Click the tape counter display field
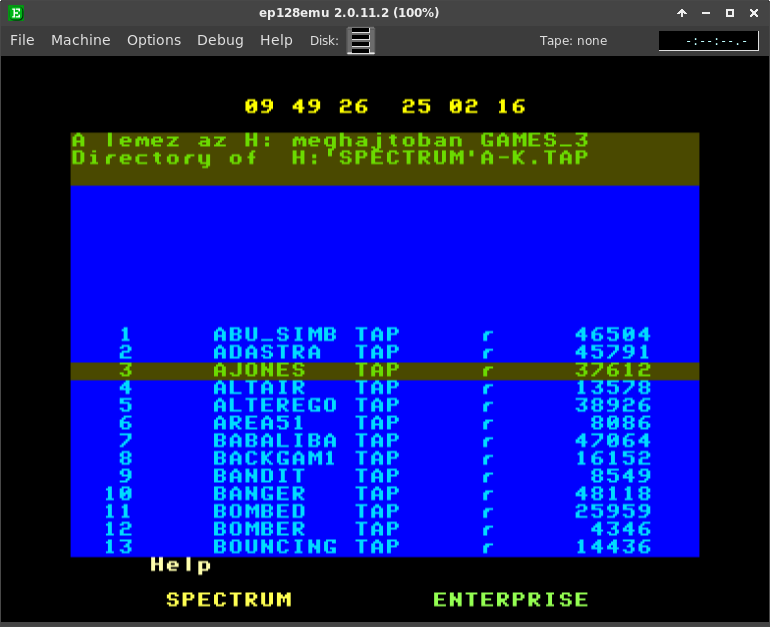Image resolution: width=770 pixels, height=627 pixels. coord(708,41)
